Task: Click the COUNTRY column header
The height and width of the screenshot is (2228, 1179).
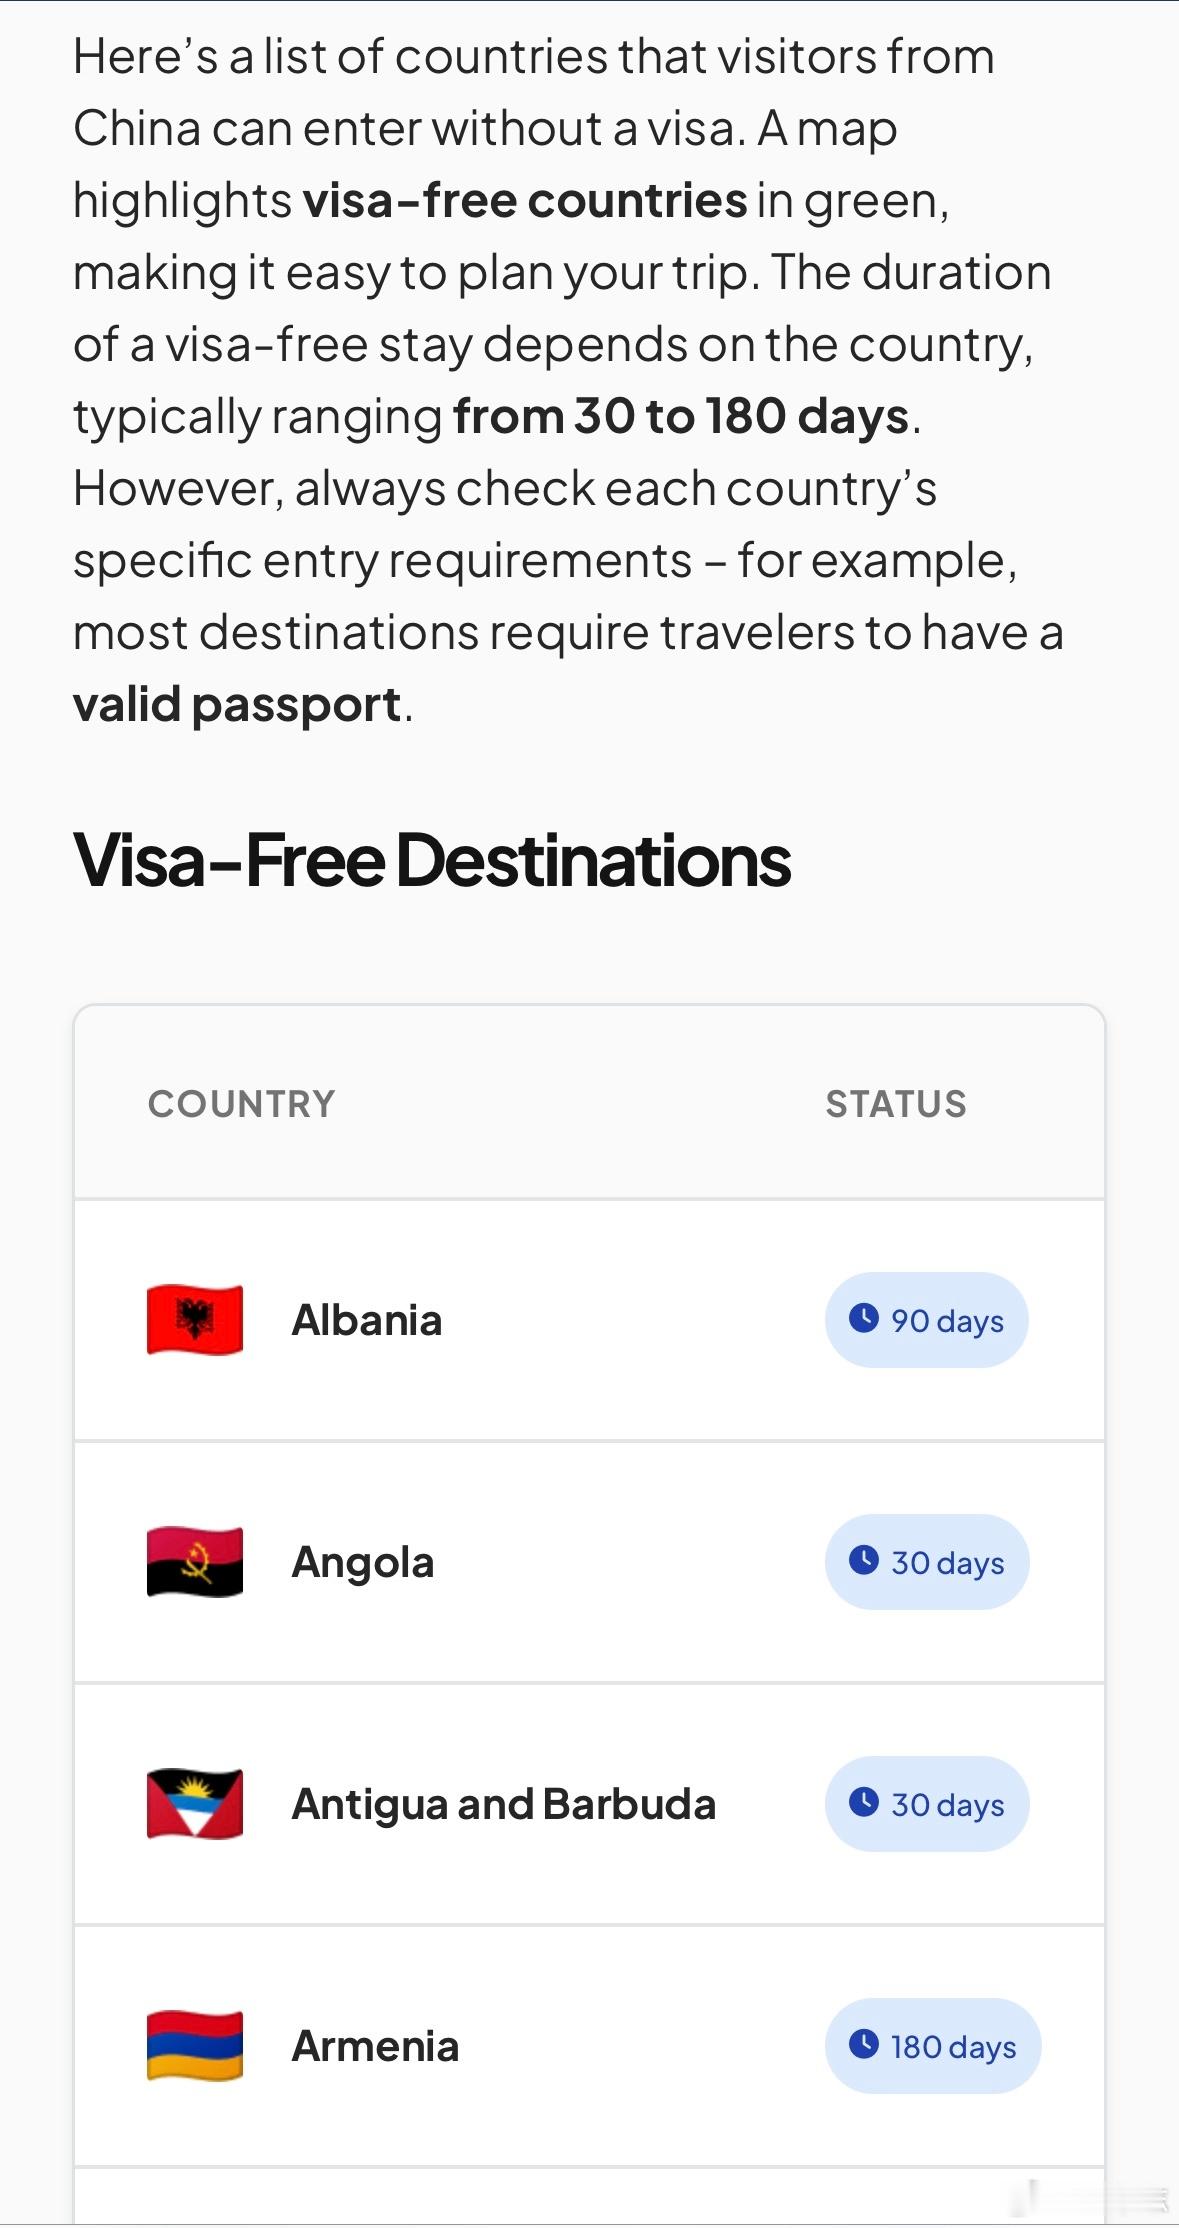Action: click(242, 1104)
